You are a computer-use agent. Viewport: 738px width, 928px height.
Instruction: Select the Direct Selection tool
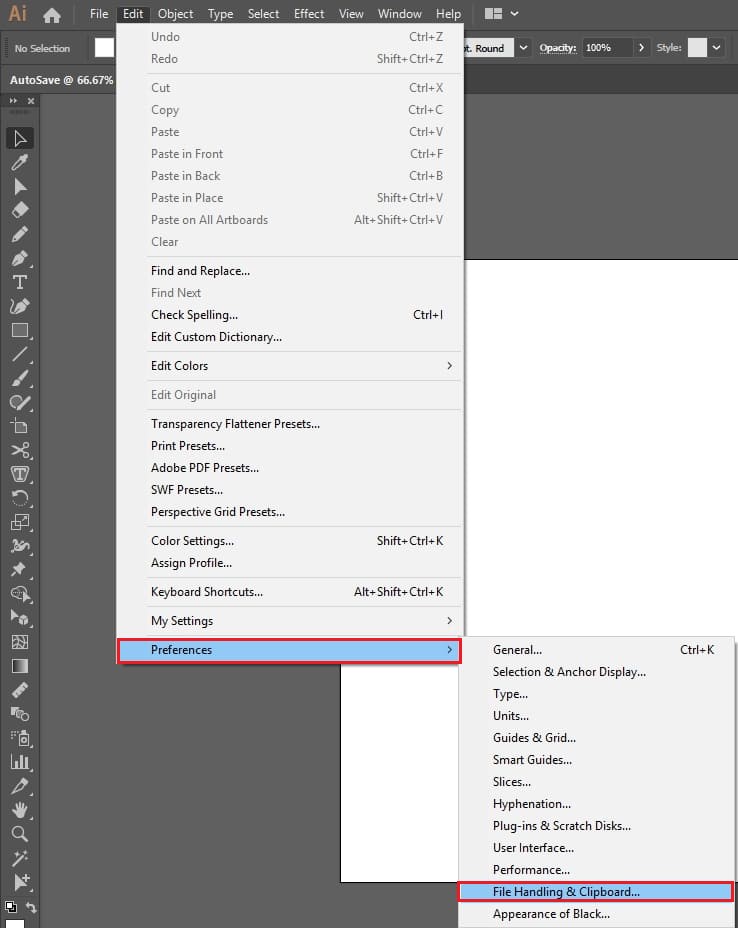20,186
